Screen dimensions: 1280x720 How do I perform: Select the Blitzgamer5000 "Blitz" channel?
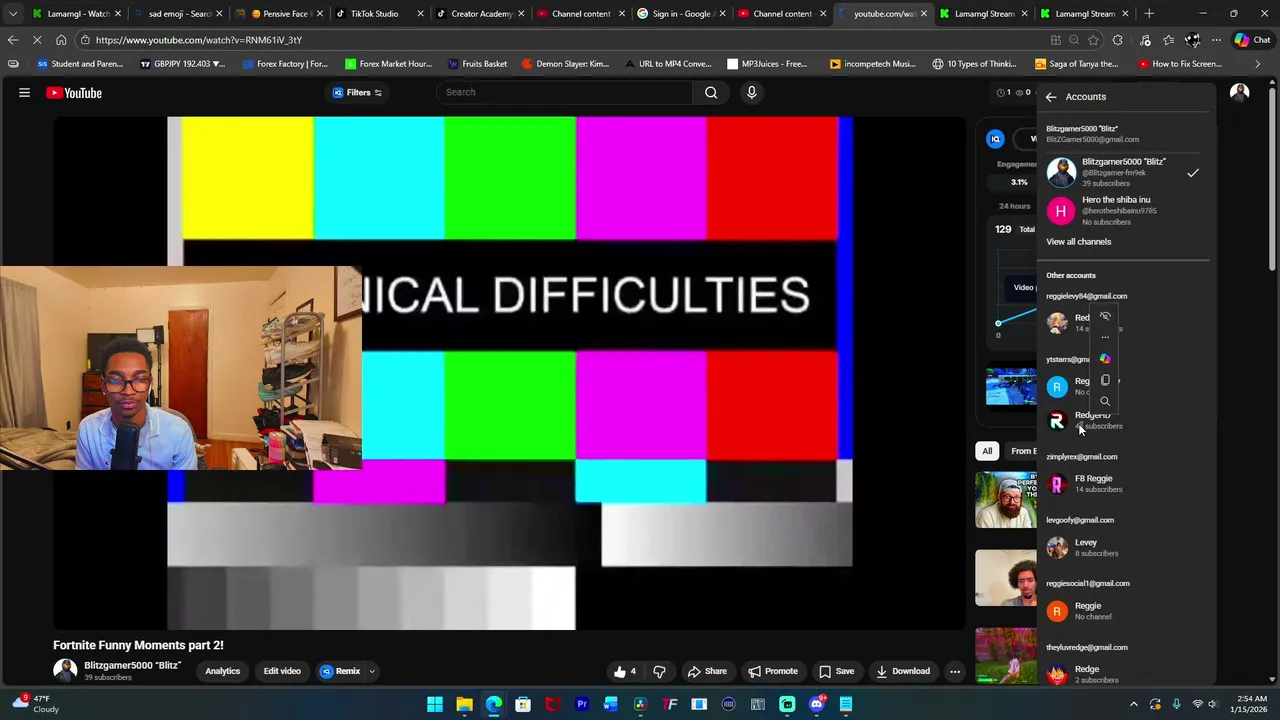pyautogui.click(x=1124, y=172)
